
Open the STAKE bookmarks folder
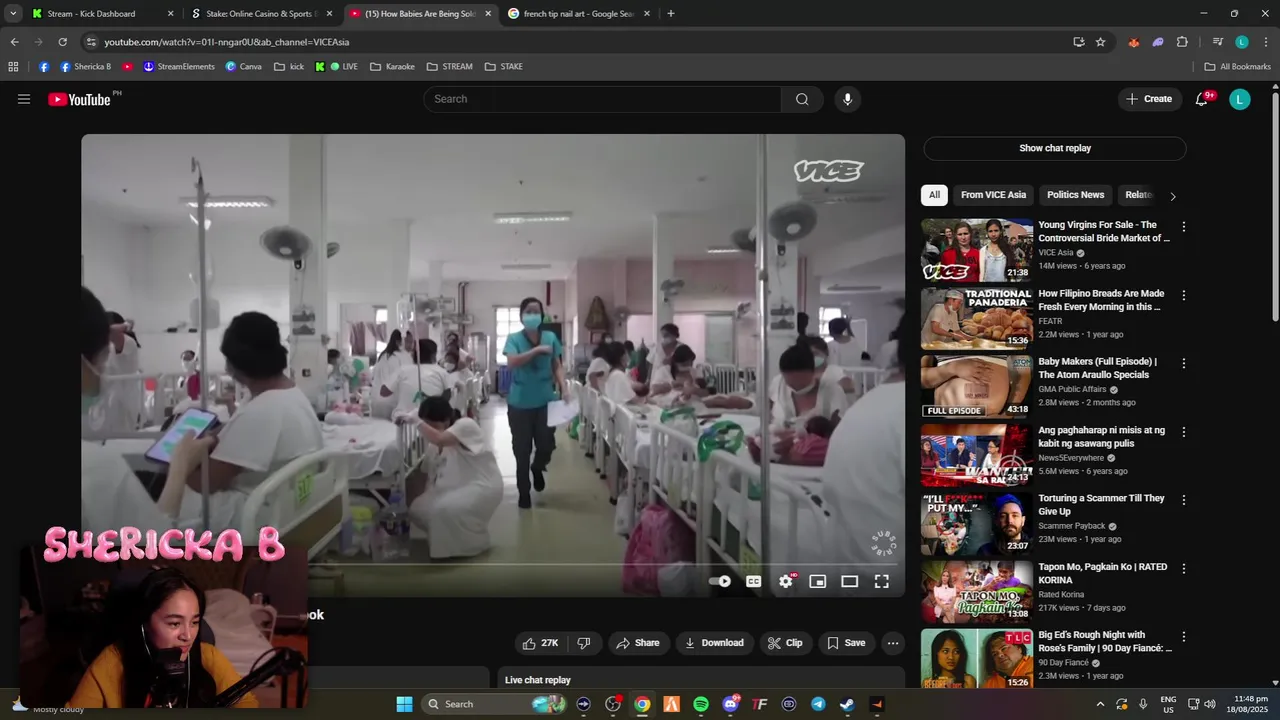click(x=504, y=67)
